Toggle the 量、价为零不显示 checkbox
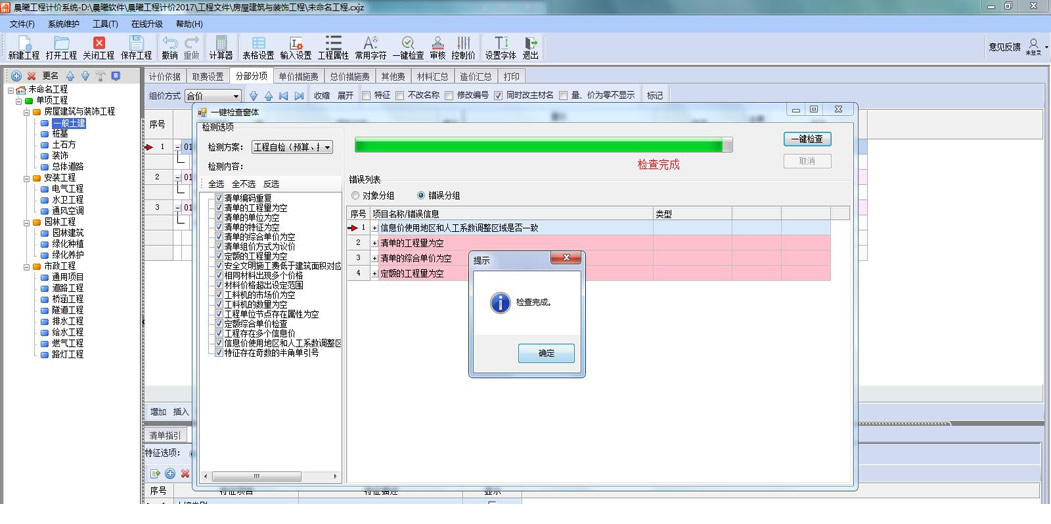 coord(563,95)
